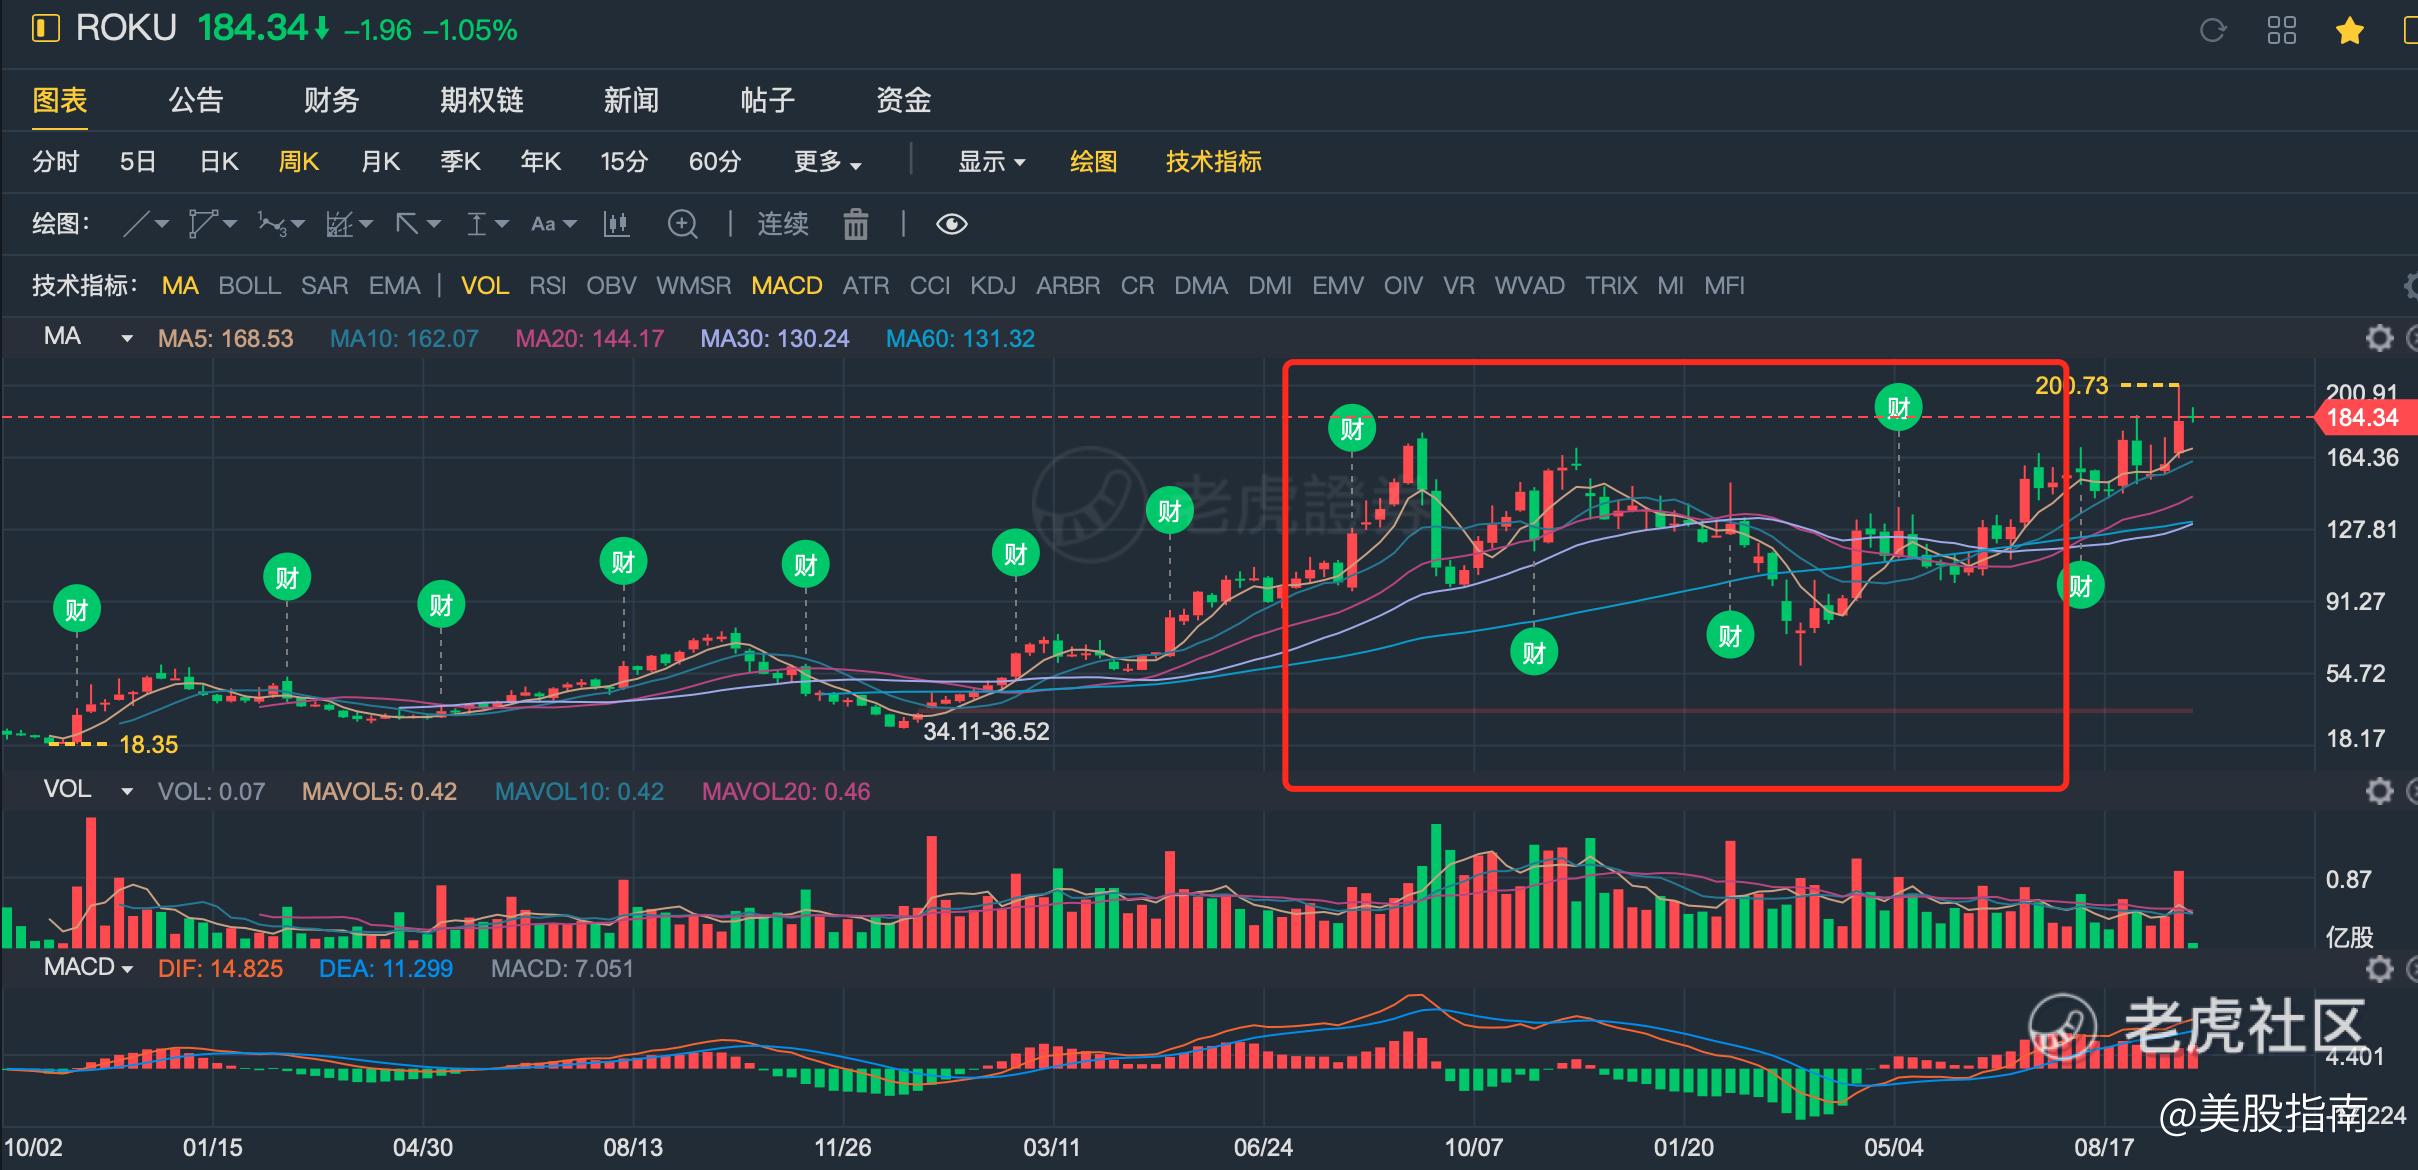The width and height of the screenshot is (2418, 1170).
Task: Open the four-square grid layout icon
Action: [2281, 30]
